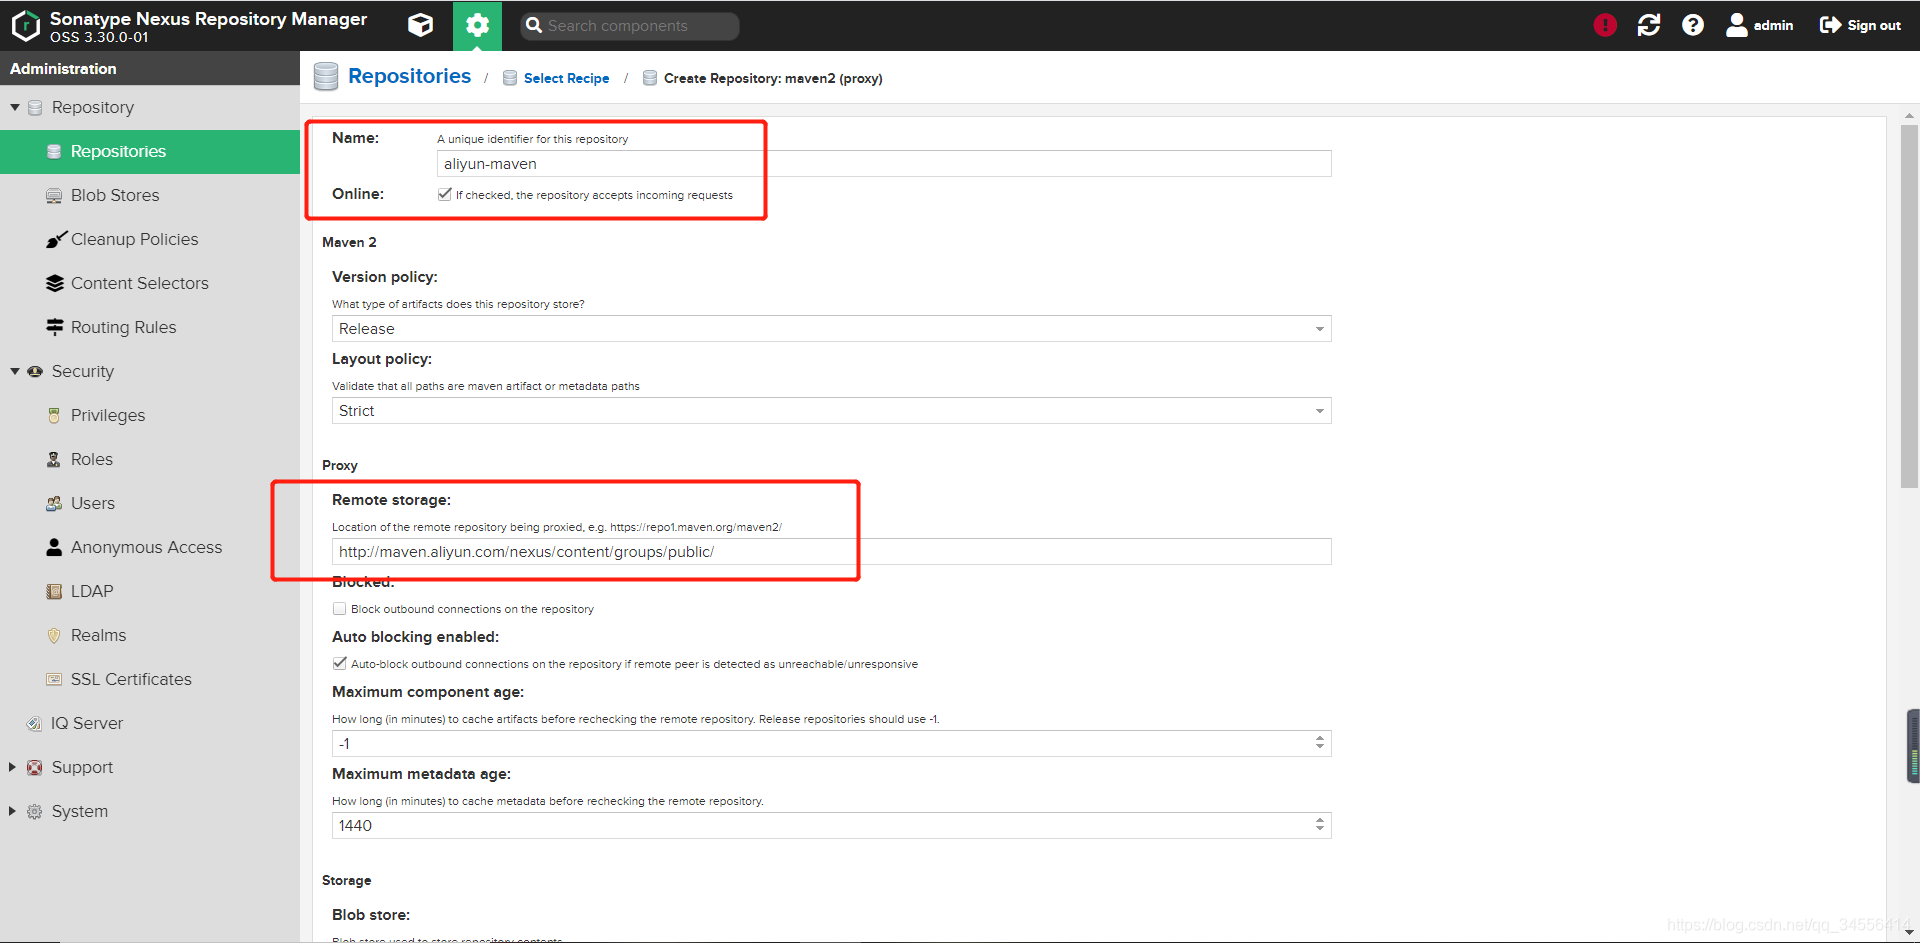The image size is (1920, 943).
Task: Click the Remote storage URL field
Action: (x=832, y=552)
